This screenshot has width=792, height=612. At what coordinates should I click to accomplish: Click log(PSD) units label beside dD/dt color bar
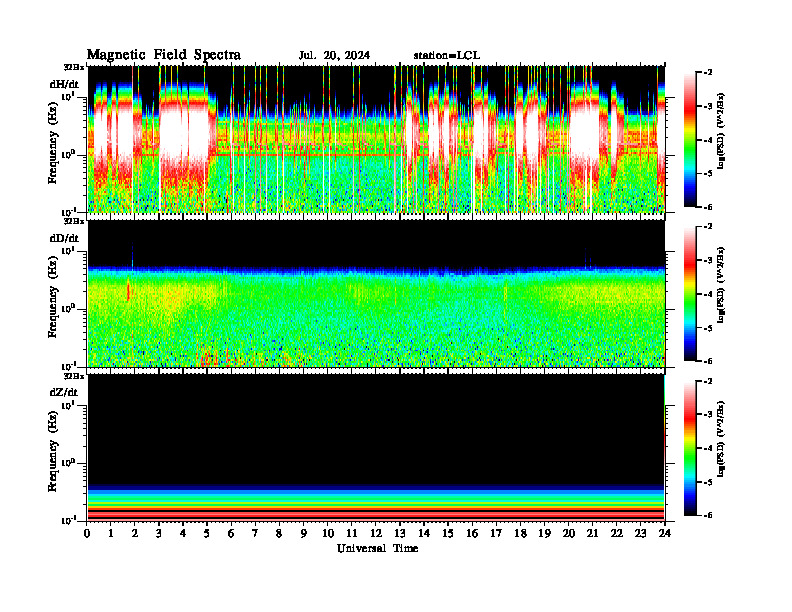(x=721, y=285)
